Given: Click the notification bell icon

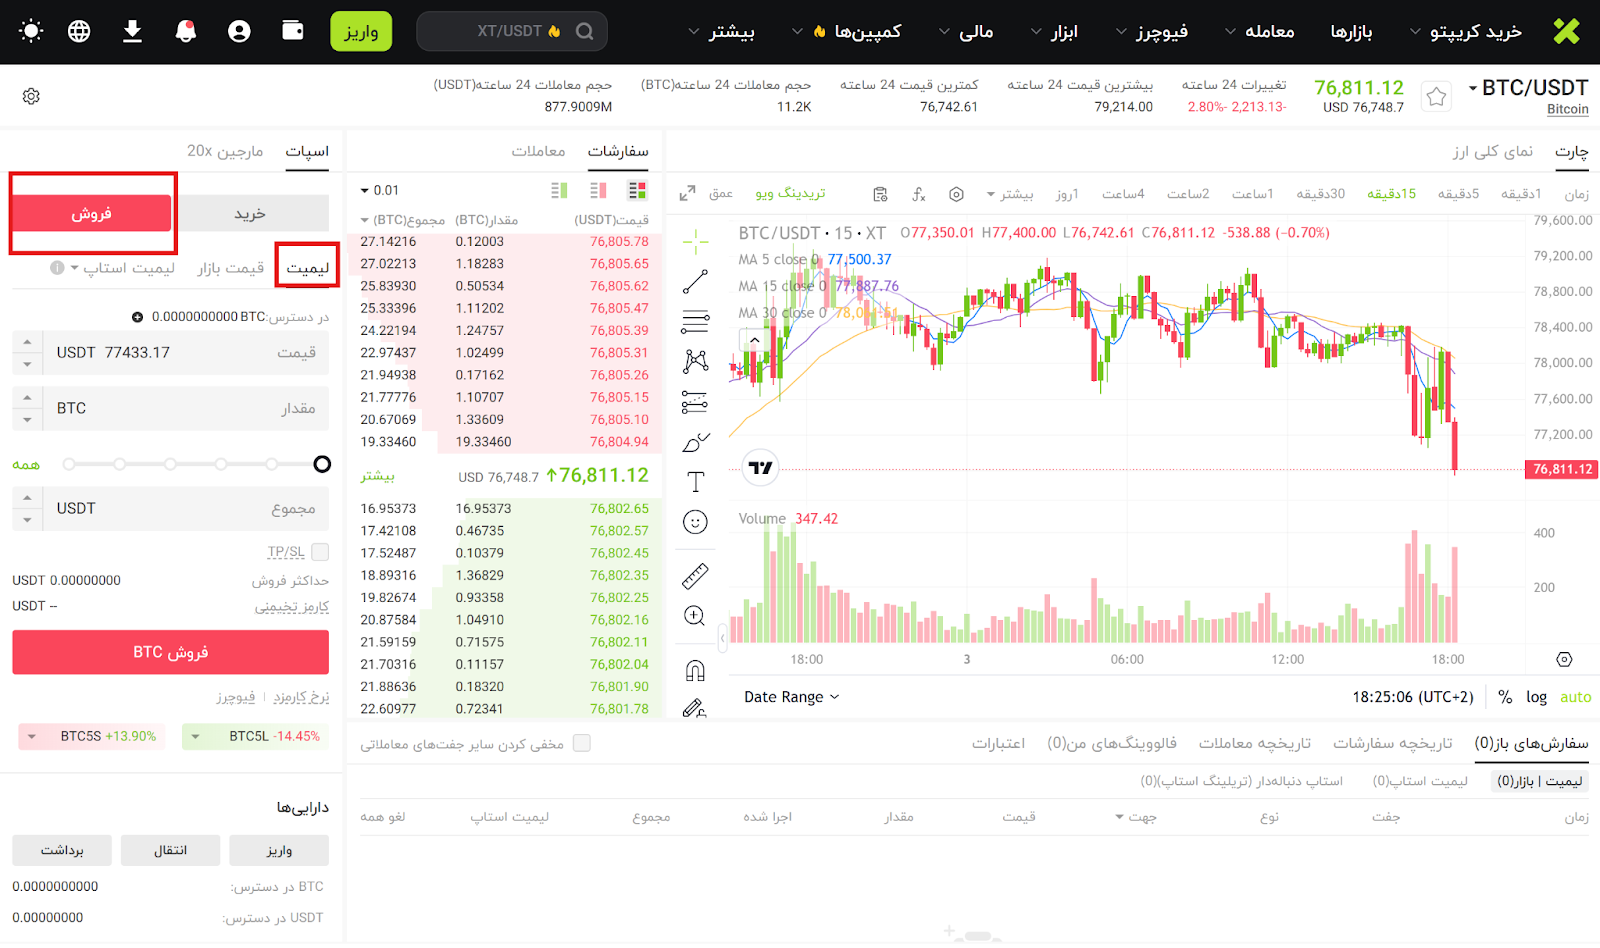Looking at the screenshot, I should (186, 31).
